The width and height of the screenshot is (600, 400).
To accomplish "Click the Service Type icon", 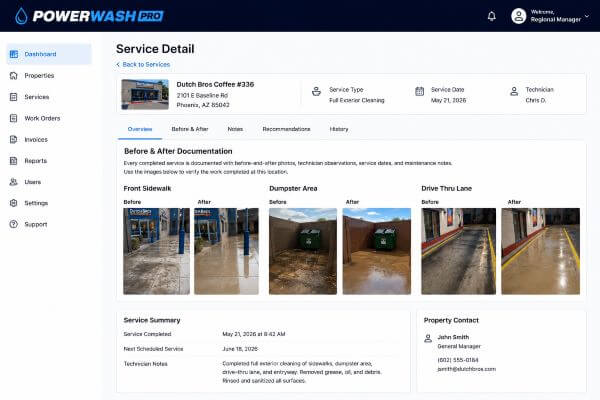I will (x=316, y=91).
